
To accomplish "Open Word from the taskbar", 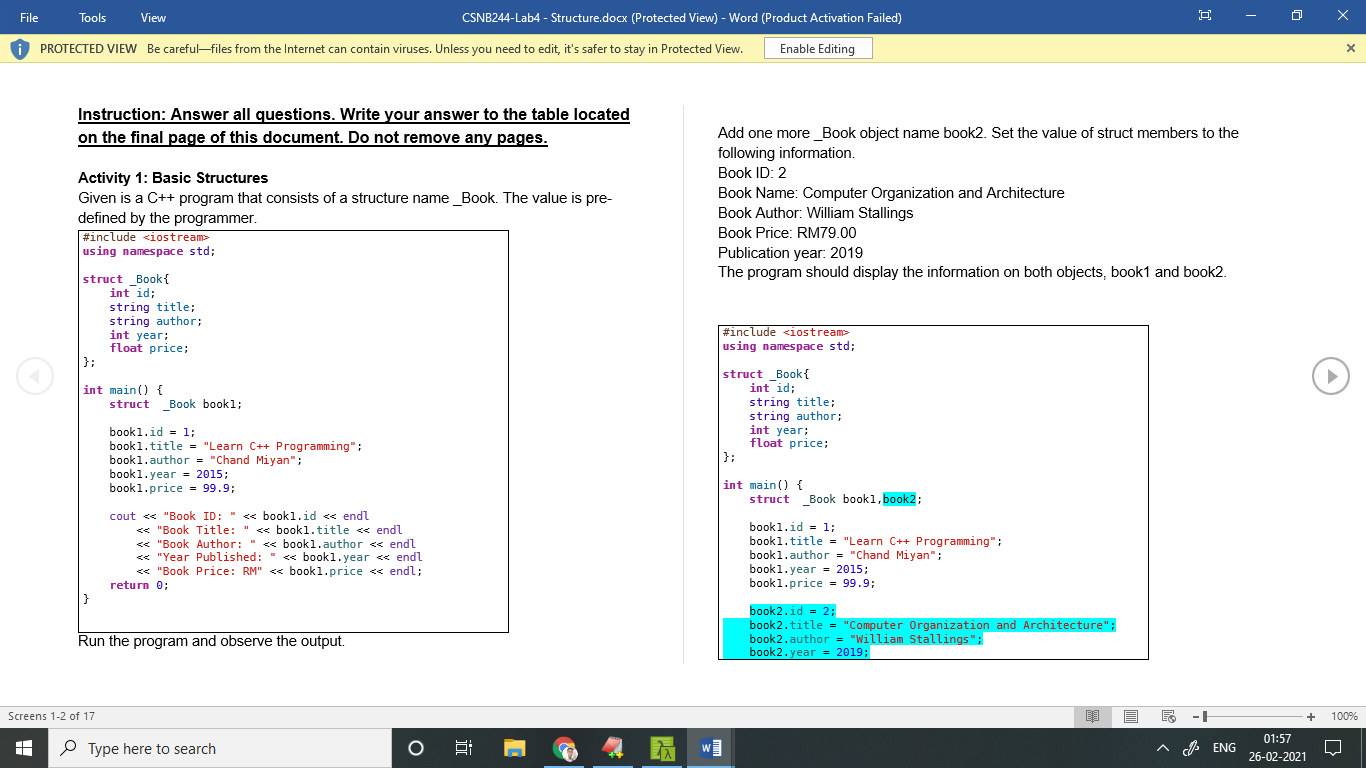I will 709,747.
